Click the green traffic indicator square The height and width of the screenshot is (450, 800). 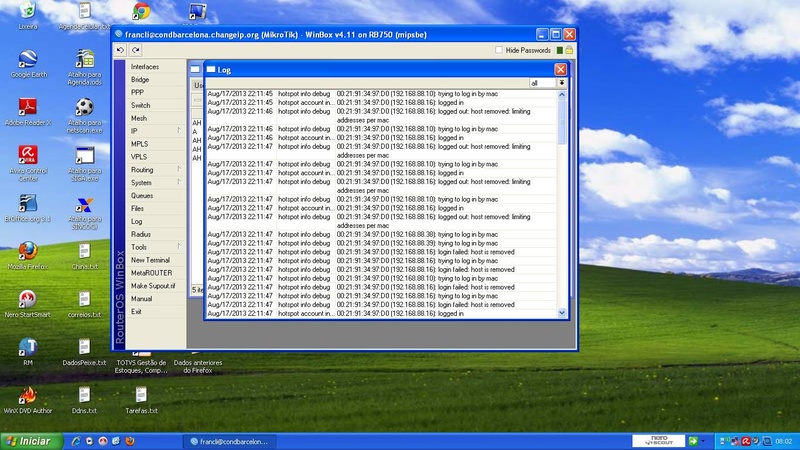coord(560,50)
